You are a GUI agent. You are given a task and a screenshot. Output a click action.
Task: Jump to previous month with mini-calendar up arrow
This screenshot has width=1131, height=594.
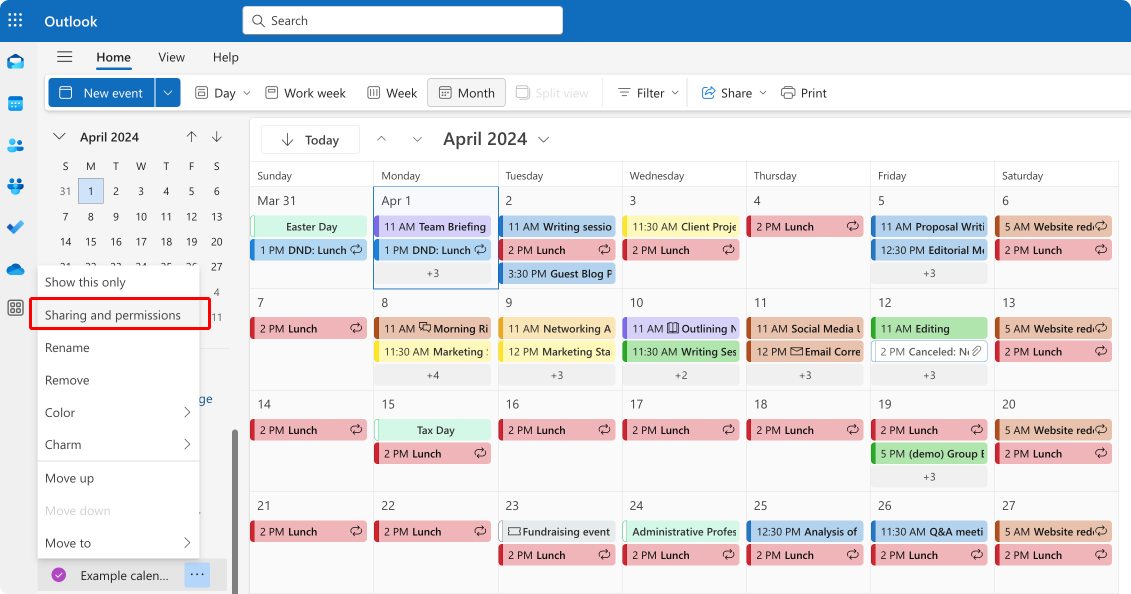(x=191, y=136)
